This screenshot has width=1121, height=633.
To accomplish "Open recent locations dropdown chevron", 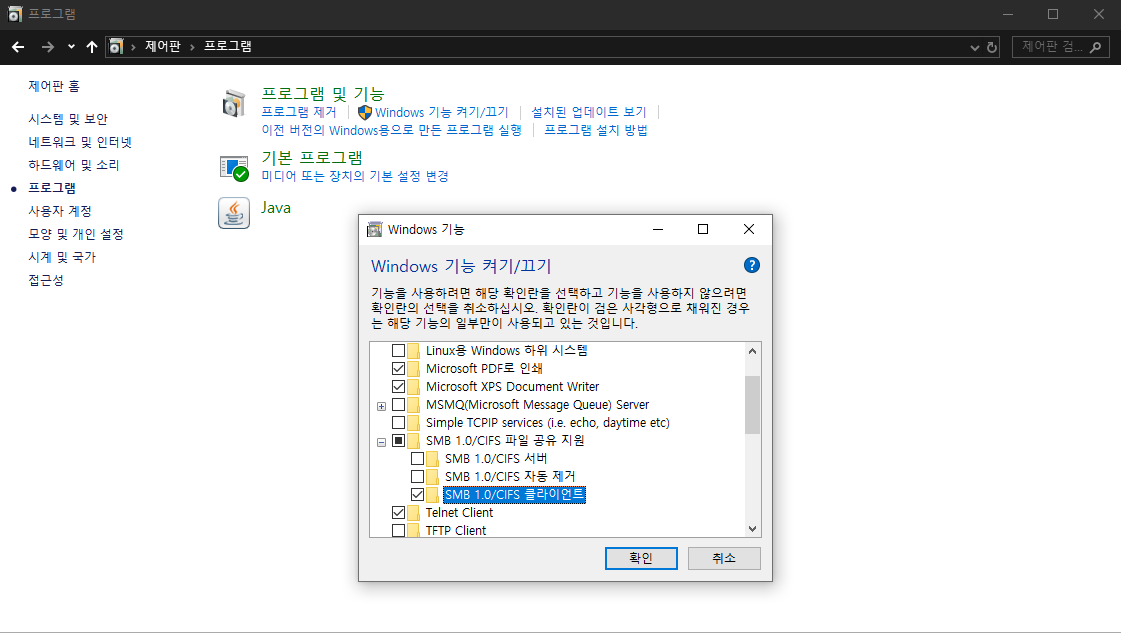I will [71, 47].
